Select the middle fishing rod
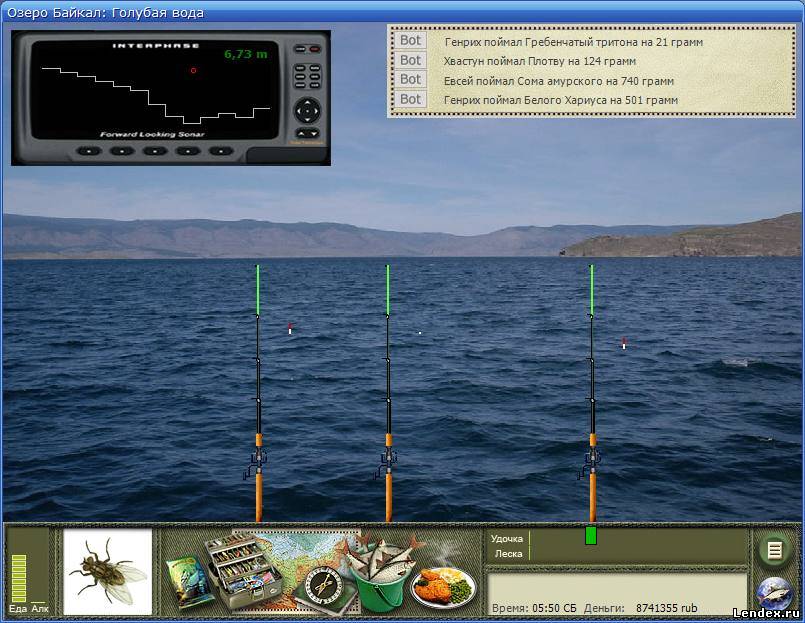This screenshot has width=805, height=623. coord(388,420)
